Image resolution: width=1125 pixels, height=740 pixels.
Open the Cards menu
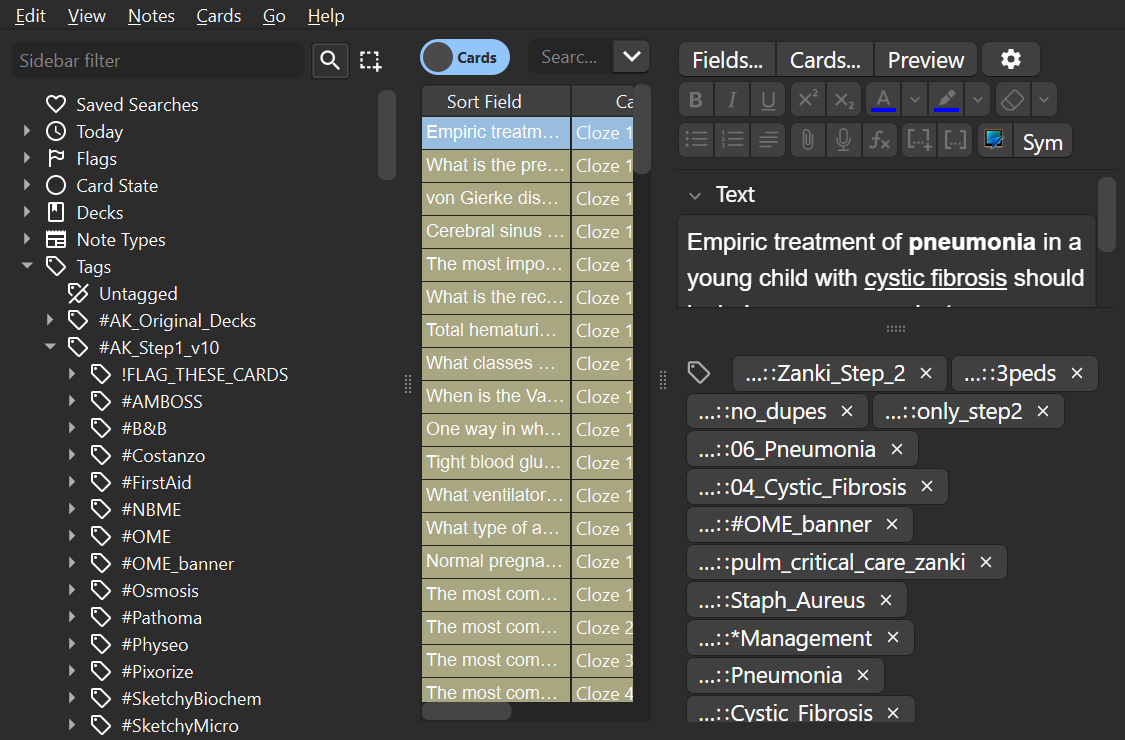pos(218,16)
